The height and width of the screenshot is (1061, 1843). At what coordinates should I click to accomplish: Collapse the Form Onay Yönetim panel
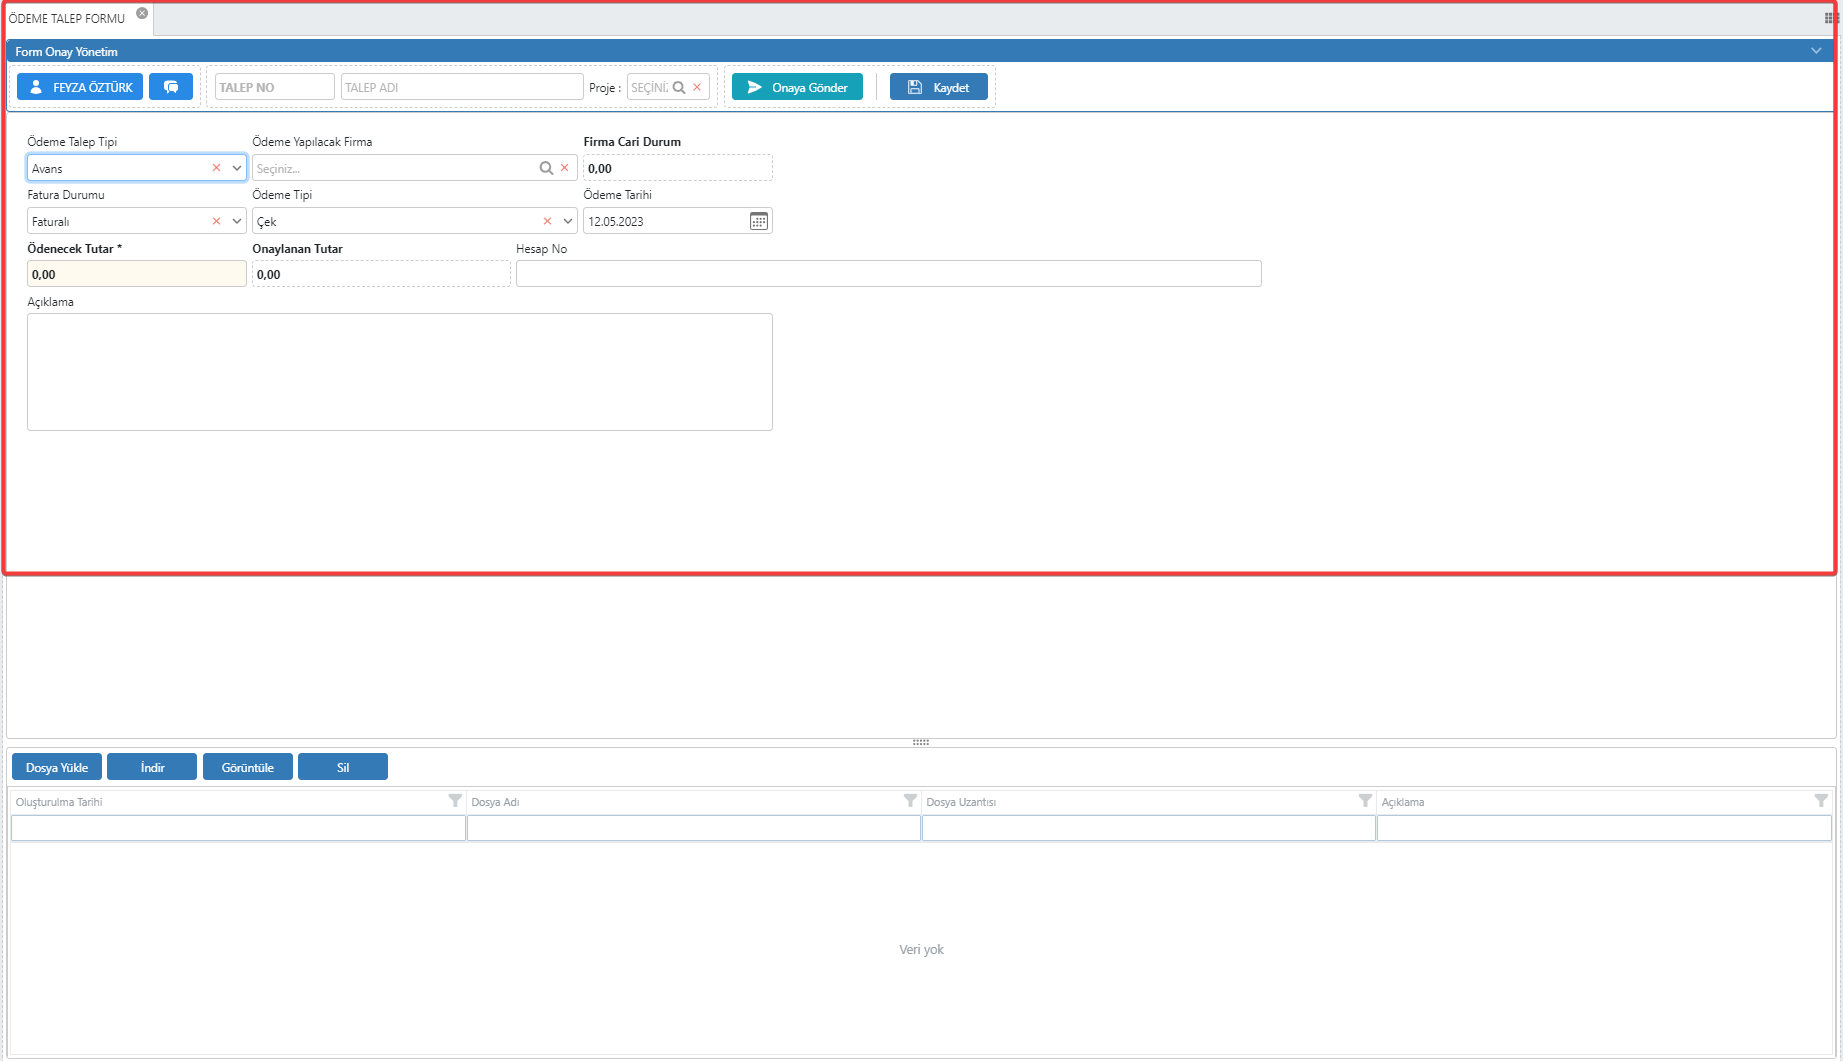tap(1816, 51)
